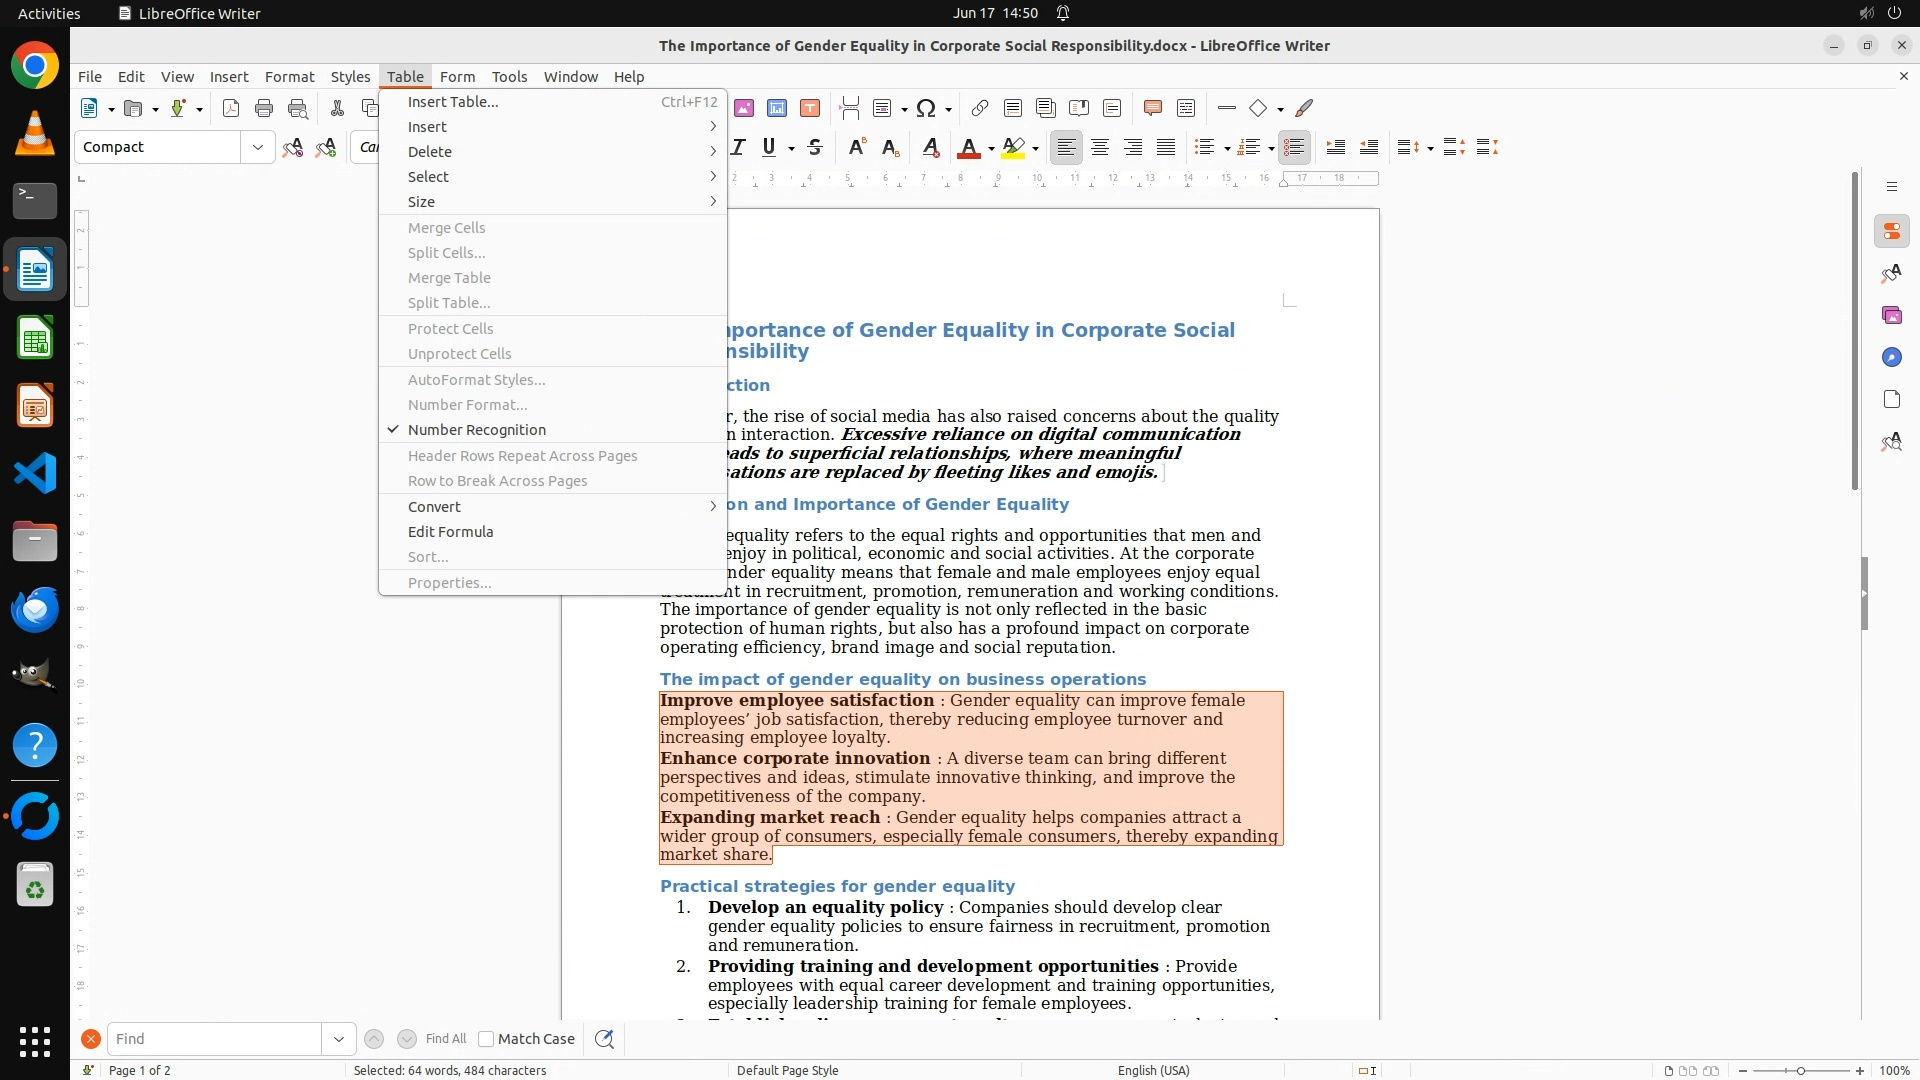Click the Increase Indent icon

[x=1336, y=147]
